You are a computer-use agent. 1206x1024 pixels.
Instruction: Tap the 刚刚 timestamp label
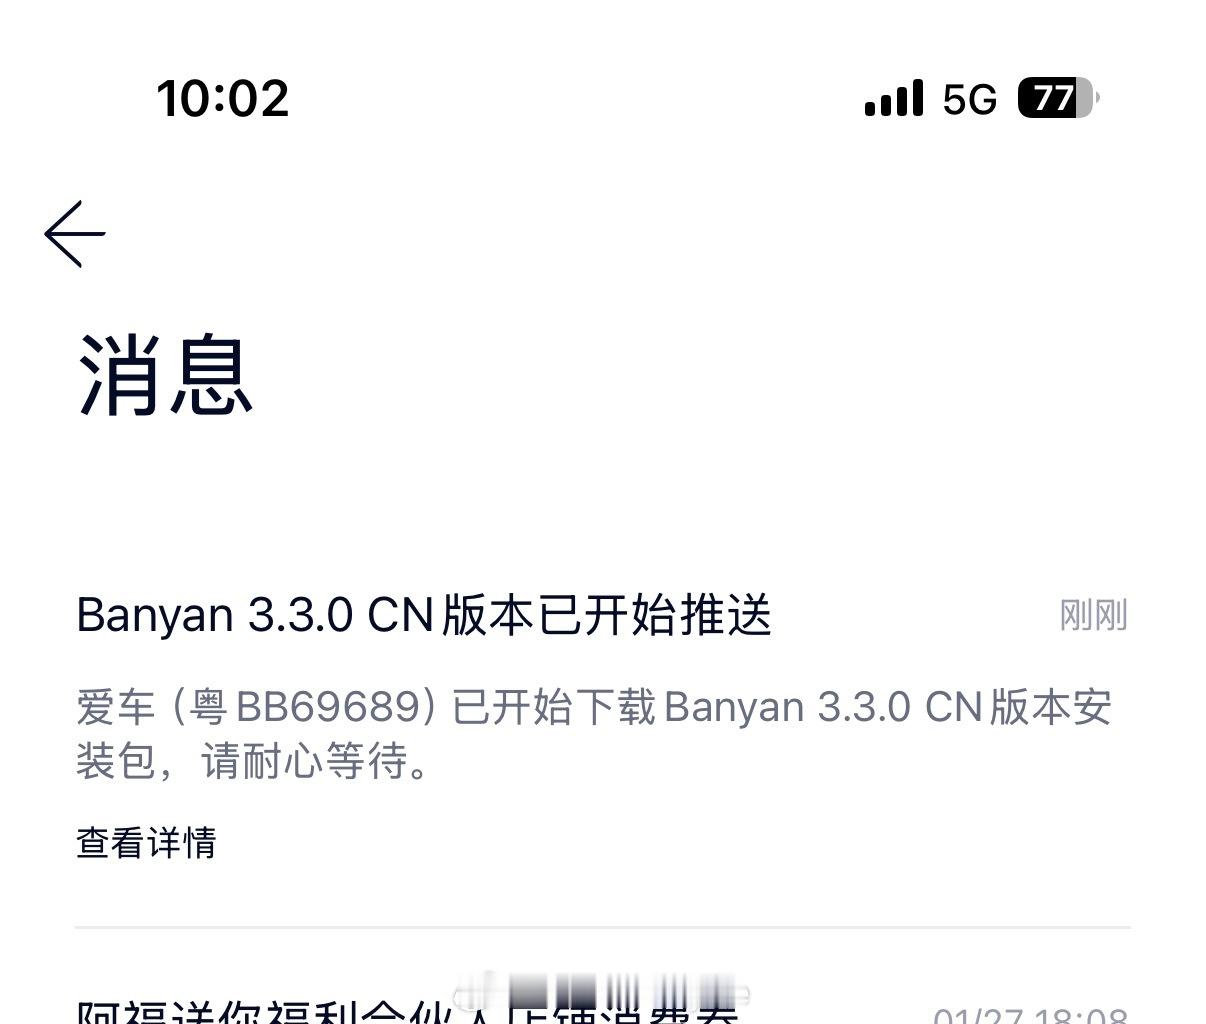pyautogui.click(x=1094, y=615)
